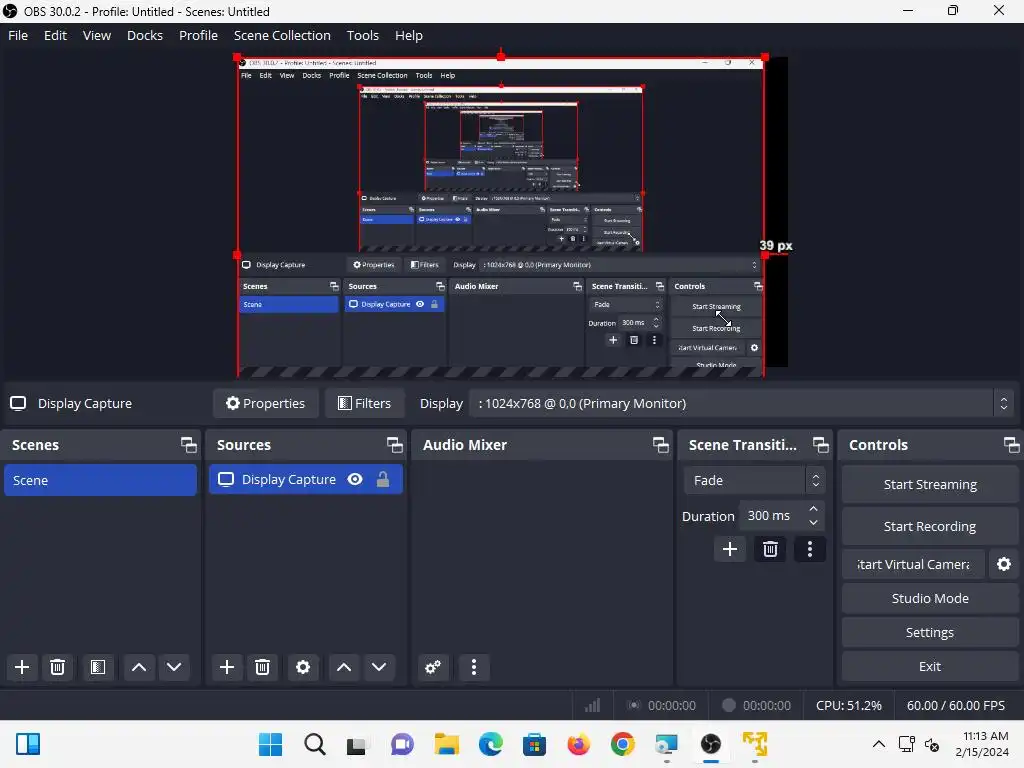Show hidden system tray icons

(879, 744)
